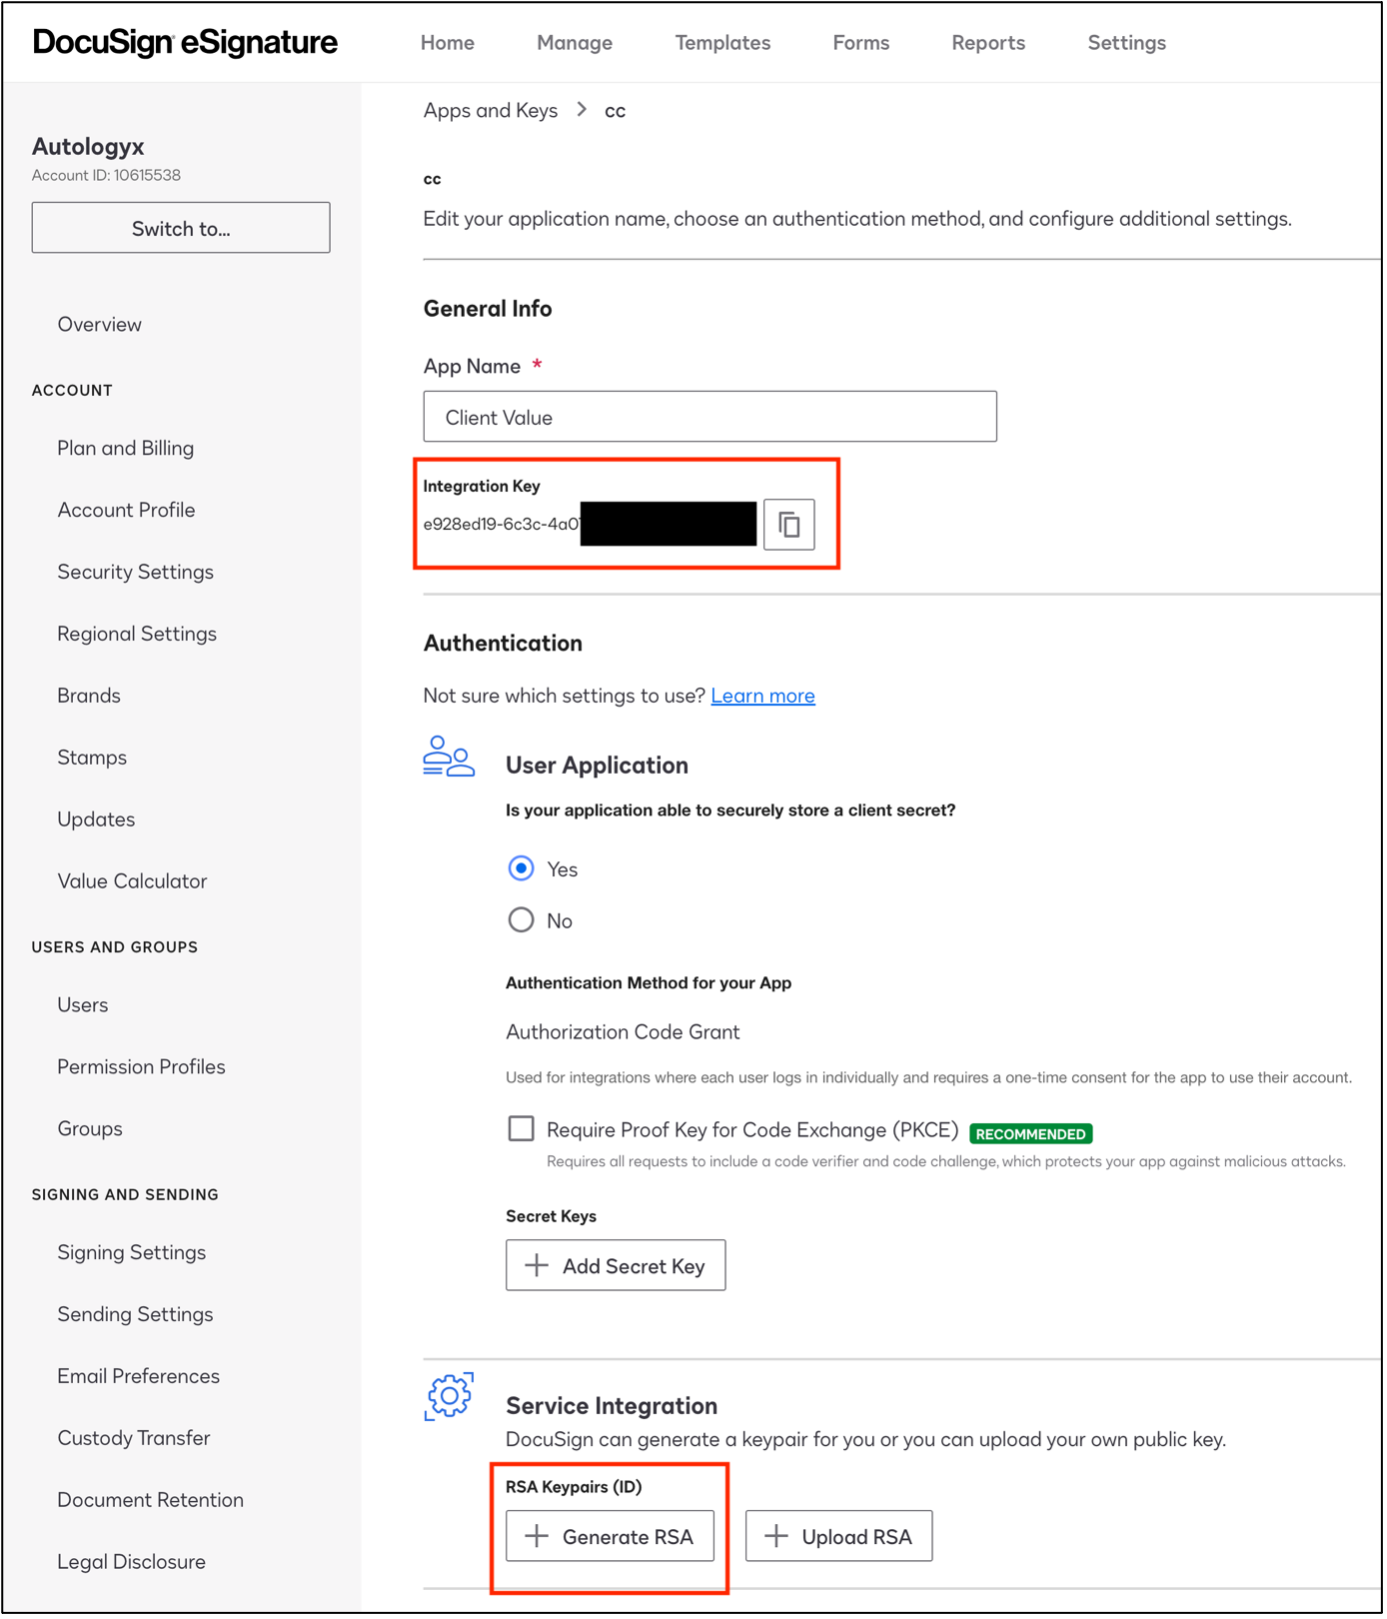The height and width of the screenshot is (1619, 1387).
Task: Open Signing Settings page
Action: coord(132,1255)
